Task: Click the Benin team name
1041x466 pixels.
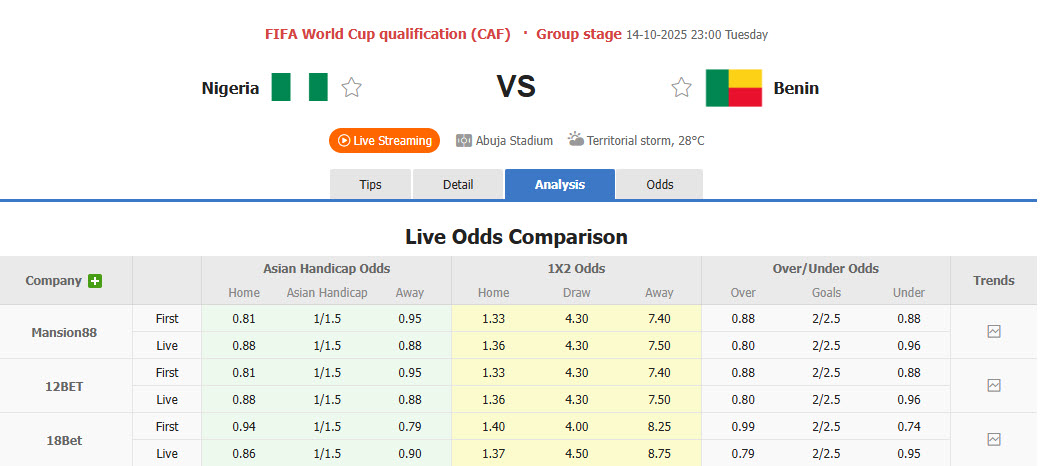Action: point(796,88)
